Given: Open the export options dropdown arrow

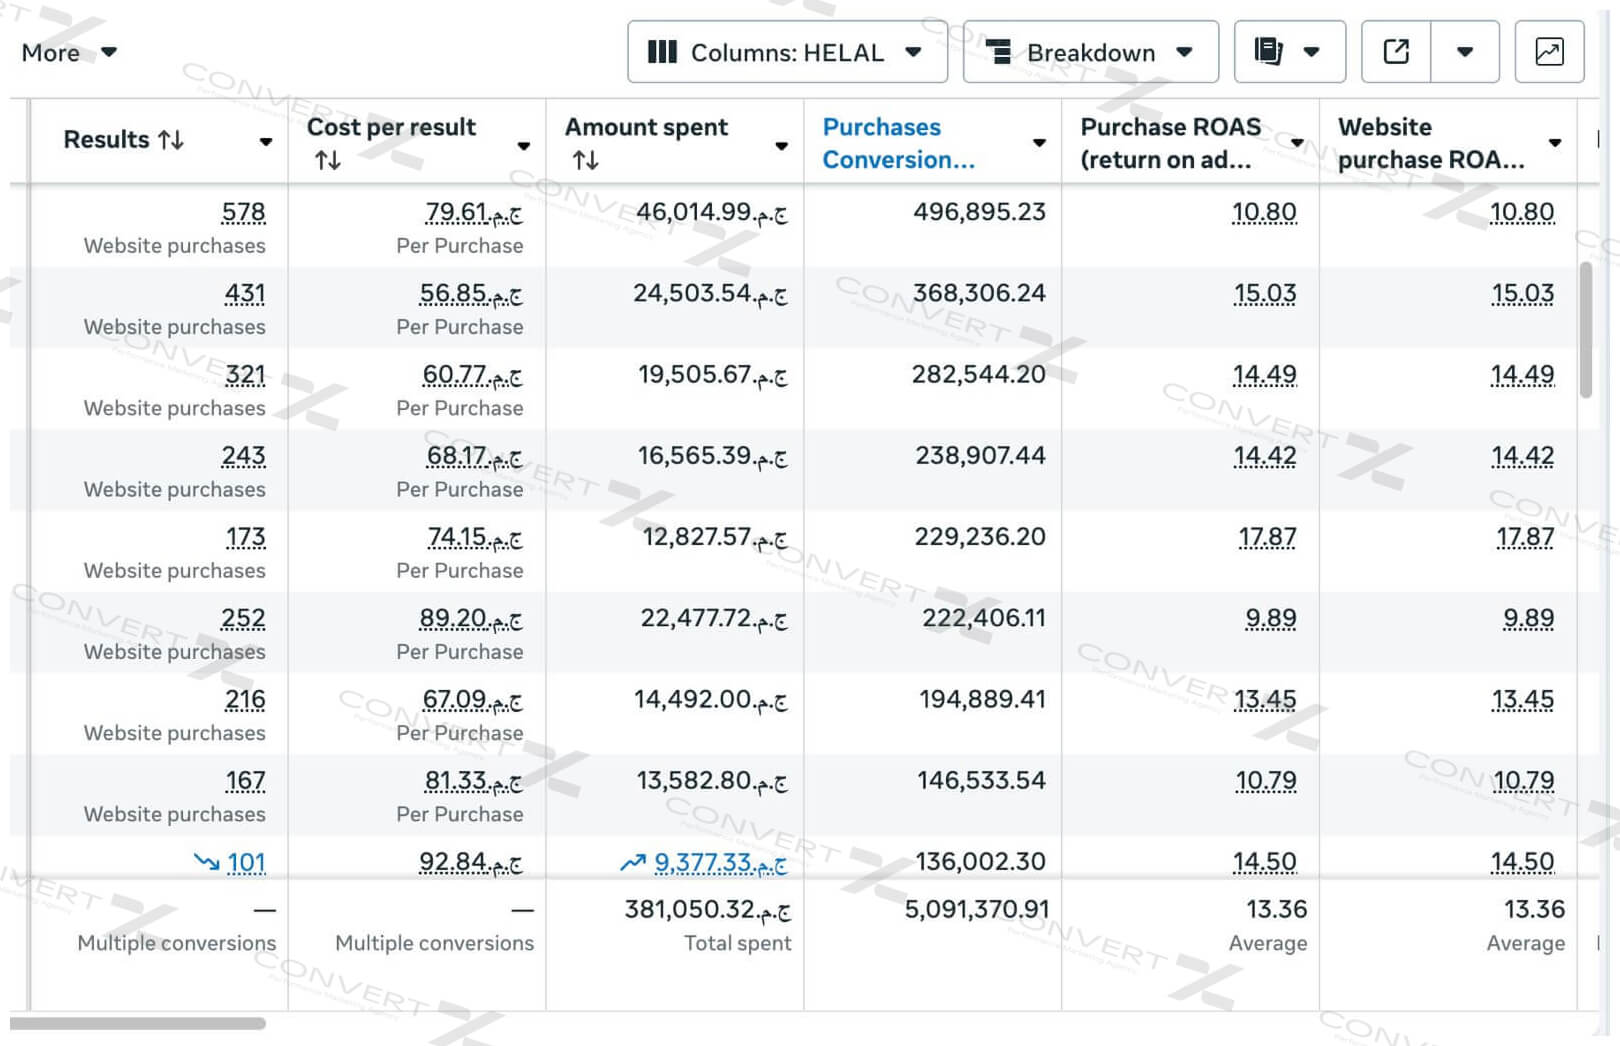Looking at the screenshot, I should (1464, 52).
